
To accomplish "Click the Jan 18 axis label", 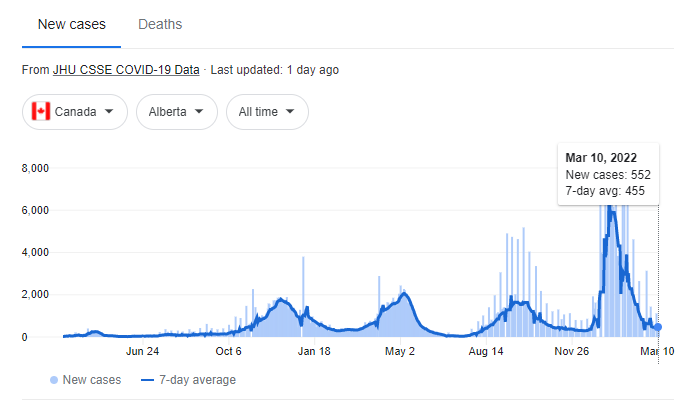I will (314, 351).
